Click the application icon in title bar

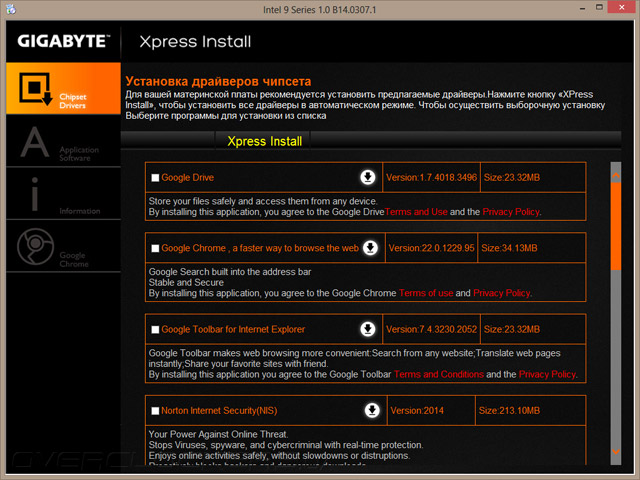click(11, 9)
